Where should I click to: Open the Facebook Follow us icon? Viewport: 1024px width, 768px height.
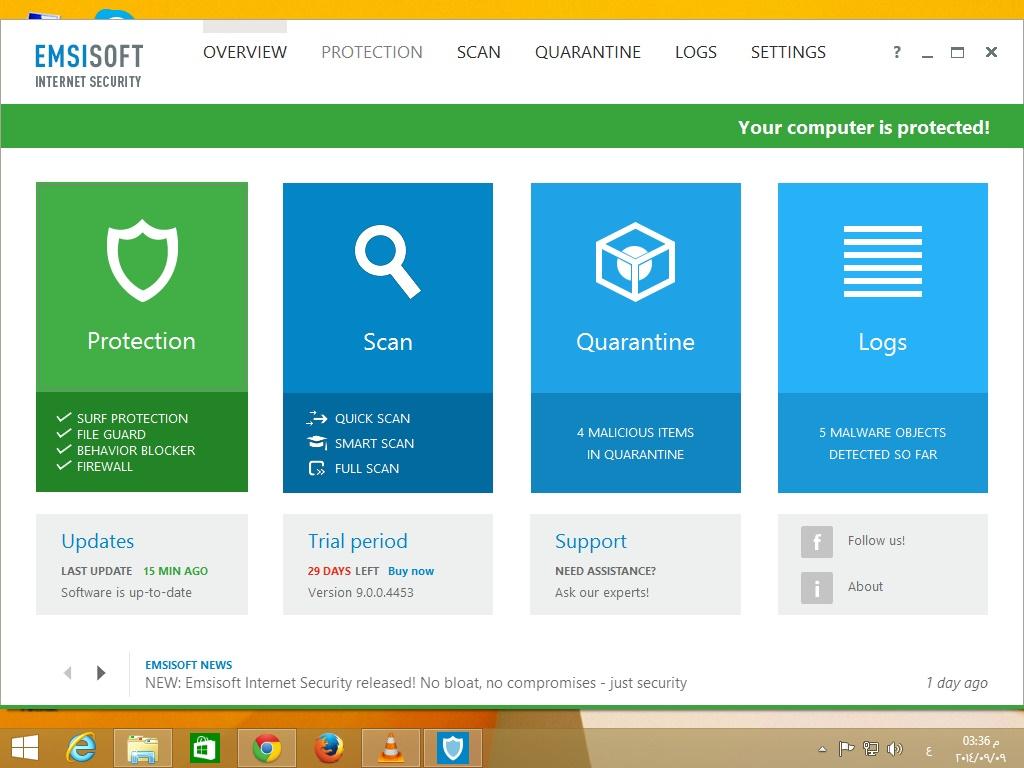point(816,541)
